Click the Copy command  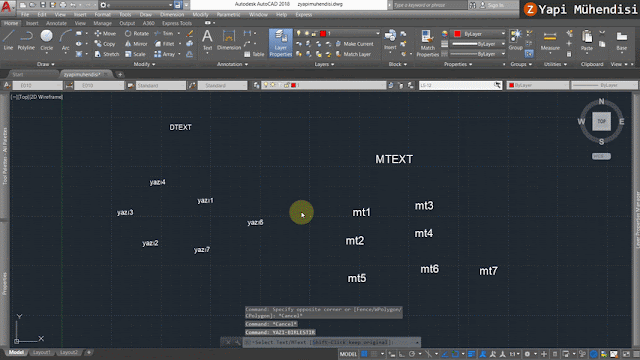pyautogui.click(x=105, y=44)
